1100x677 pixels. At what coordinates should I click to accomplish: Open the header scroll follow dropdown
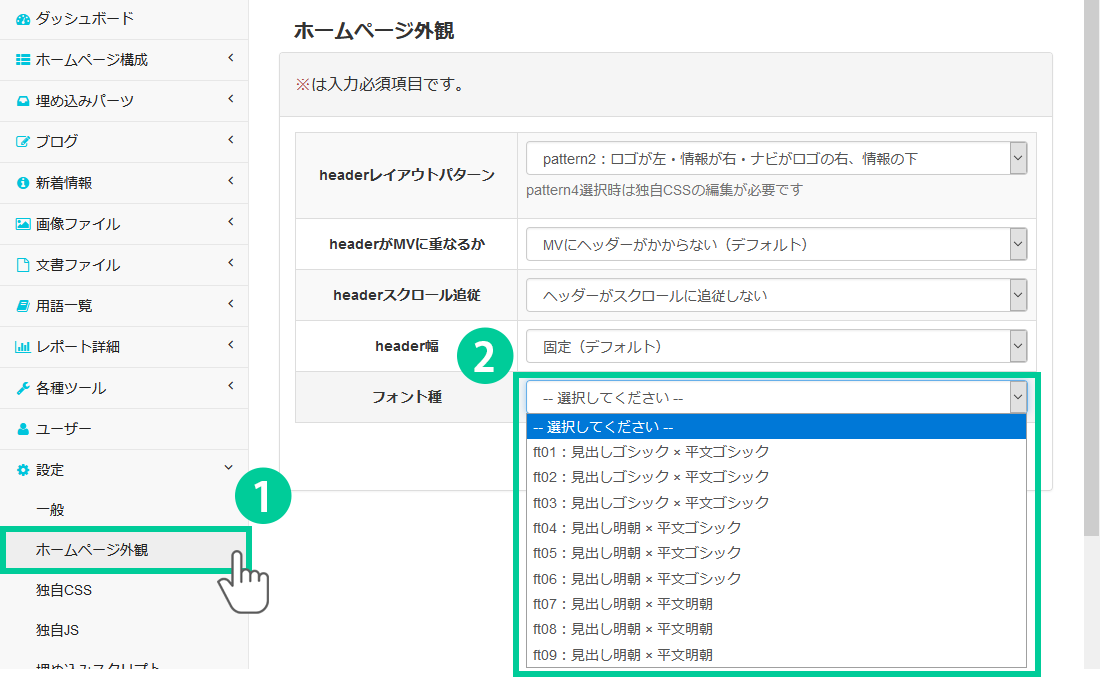click(x=776, y=295)
